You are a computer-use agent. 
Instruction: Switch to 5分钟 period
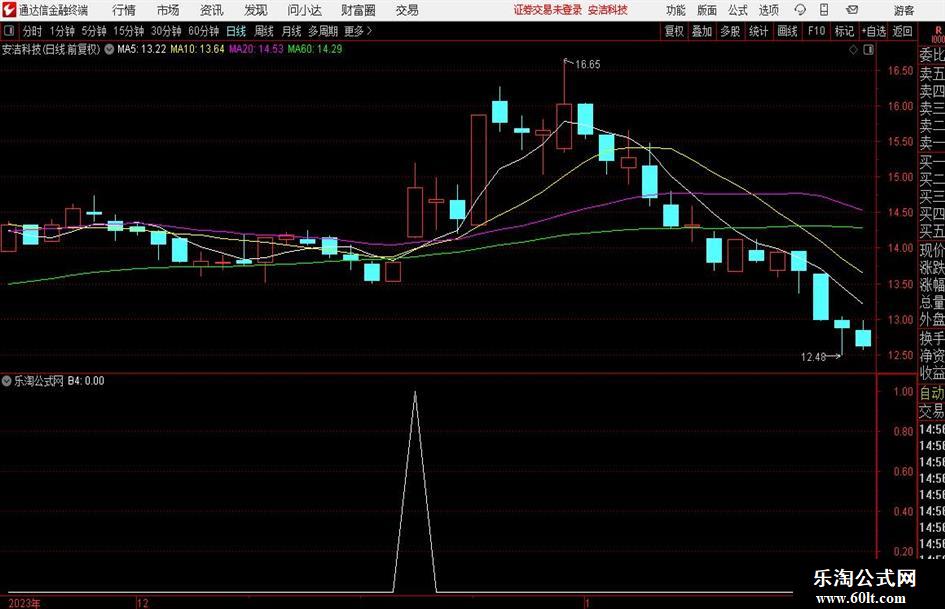click(x=94, y=31)
